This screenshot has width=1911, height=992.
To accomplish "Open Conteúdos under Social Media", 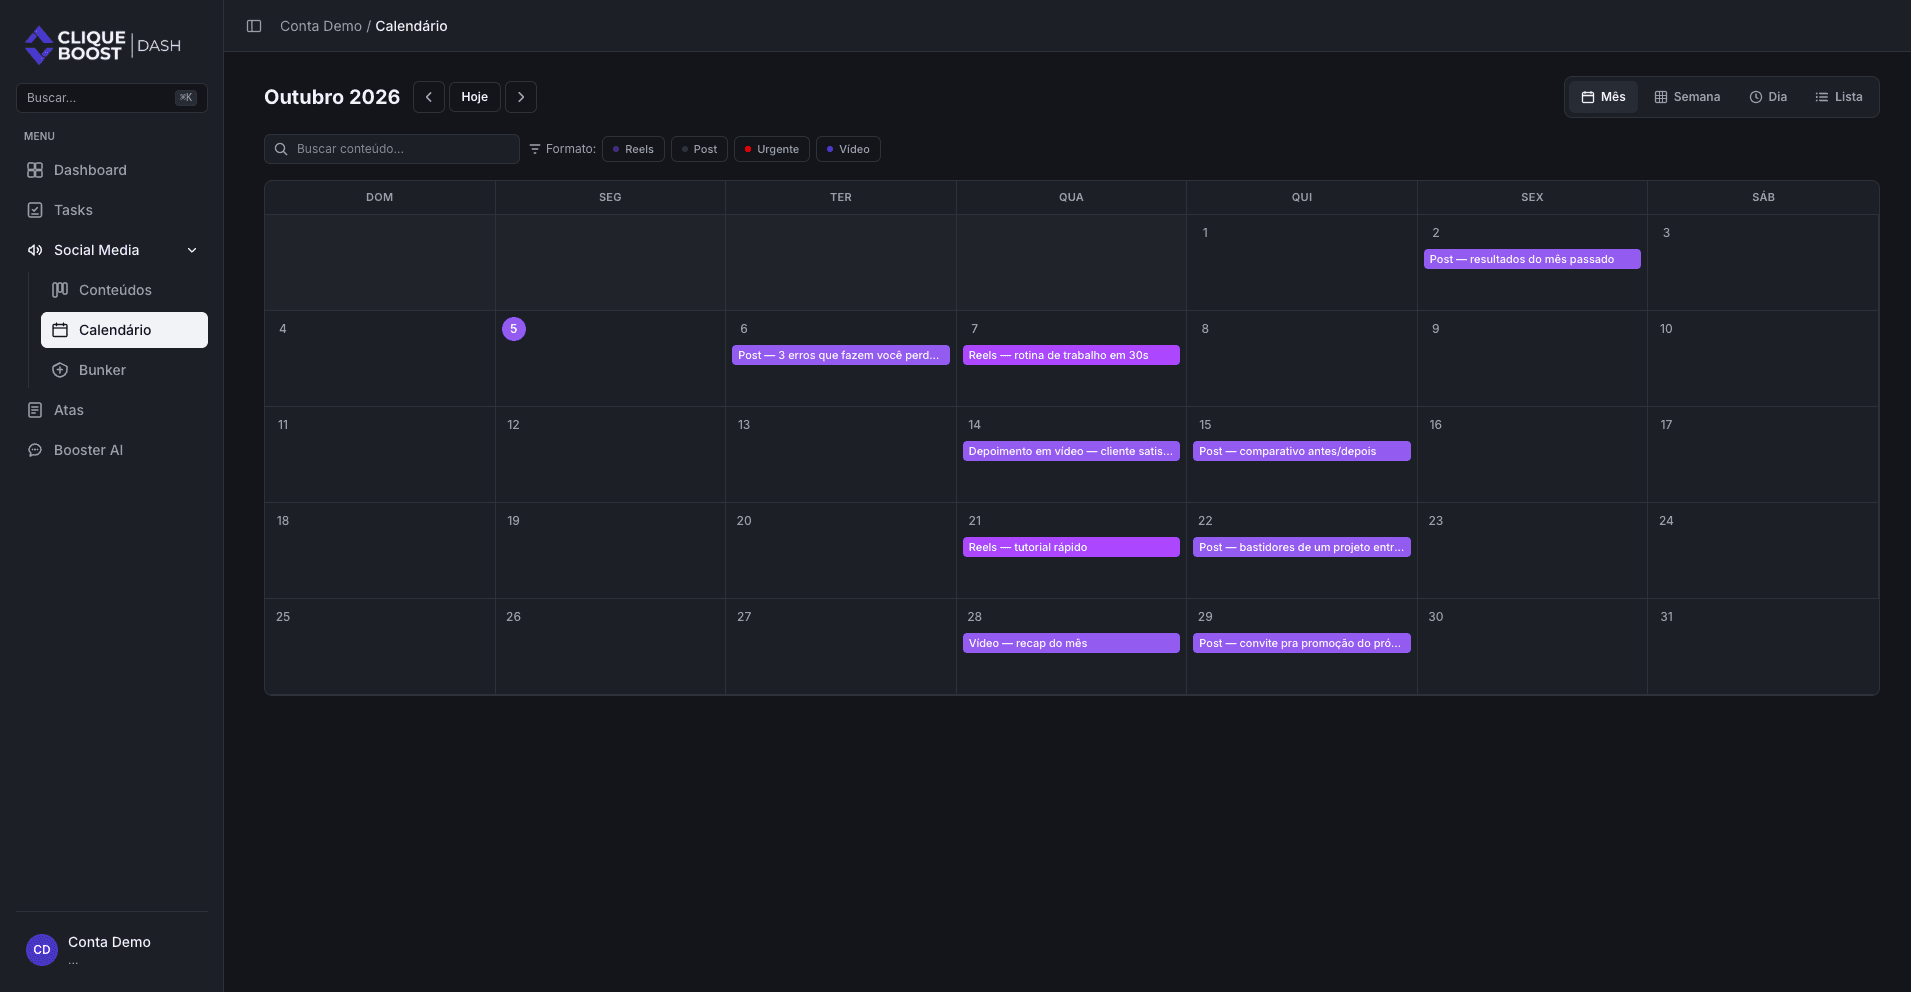I will (x=124, y=290).
